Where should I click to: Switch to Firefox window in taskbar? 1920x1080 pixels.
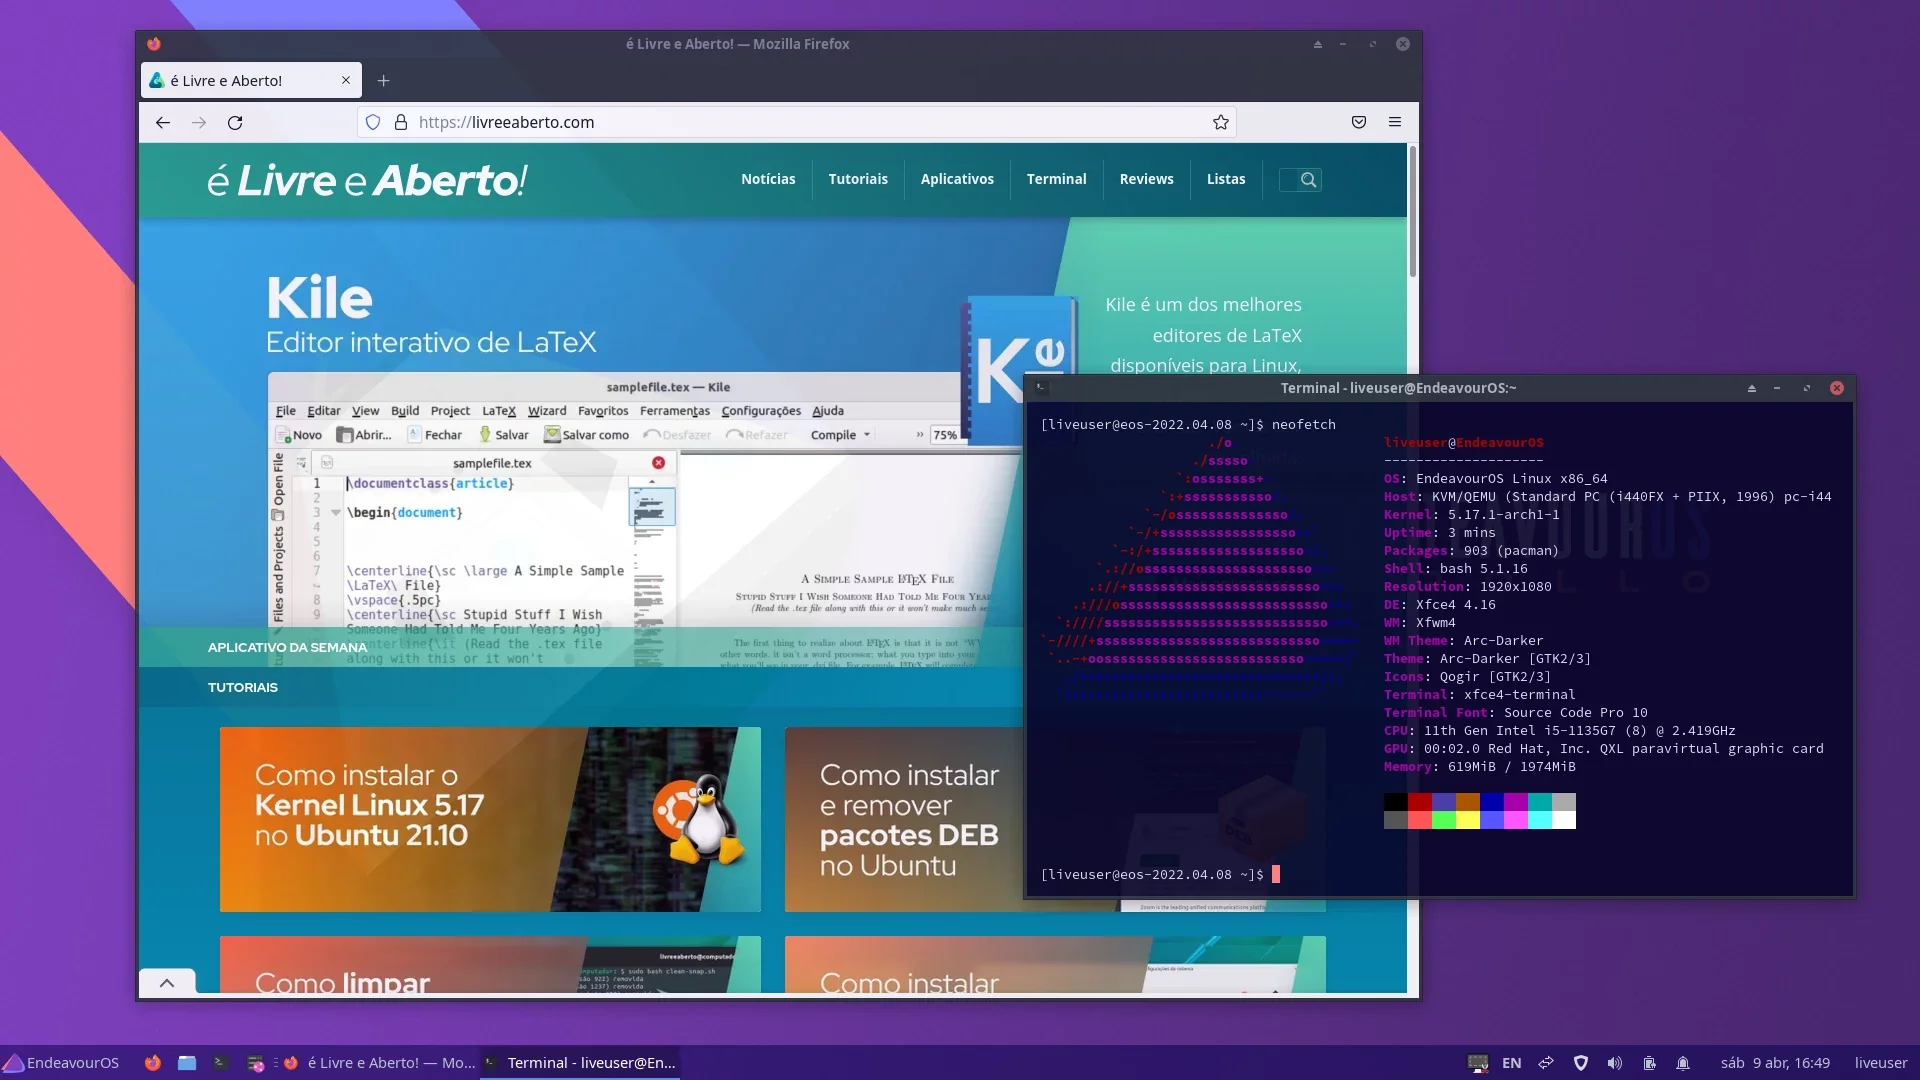click(380, 1063)
